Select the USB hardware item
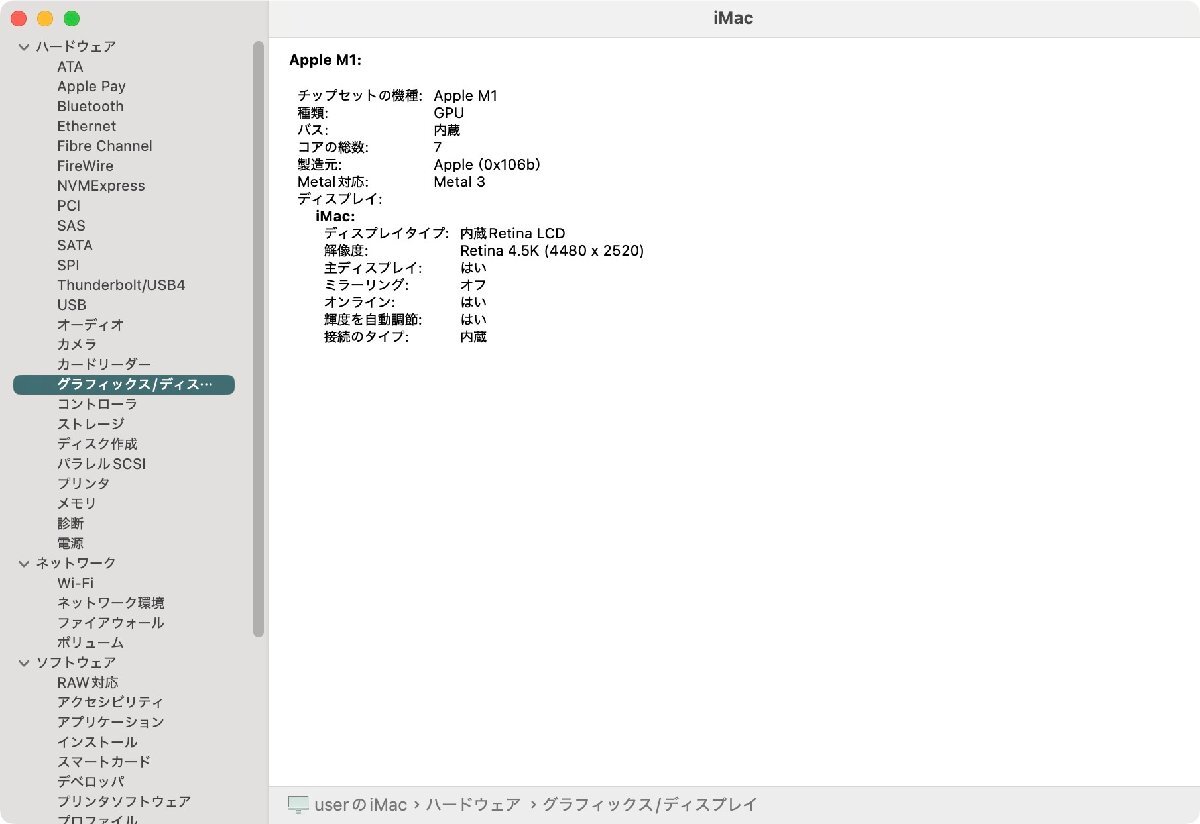Viewport: 1200px width, 824px height. click(72, 305)
